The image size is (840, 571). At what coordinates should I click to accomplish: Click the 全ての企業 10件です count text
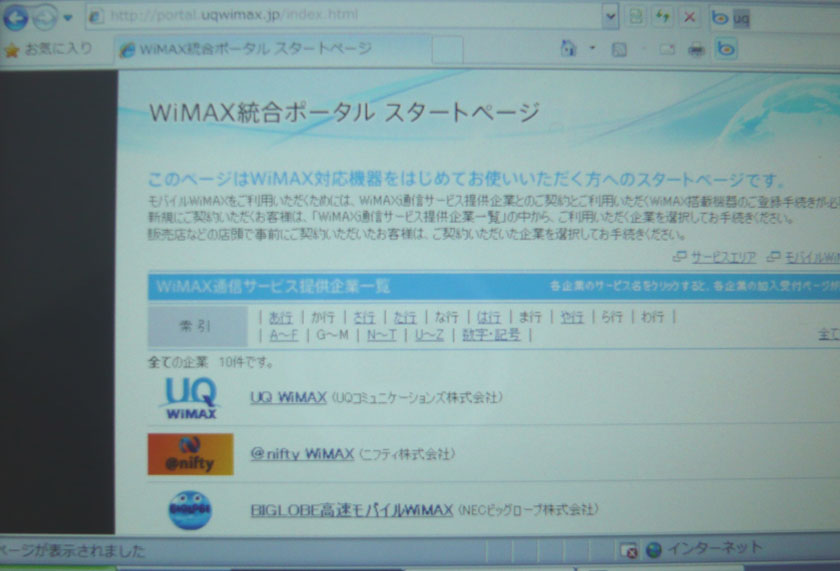point(211,363)
